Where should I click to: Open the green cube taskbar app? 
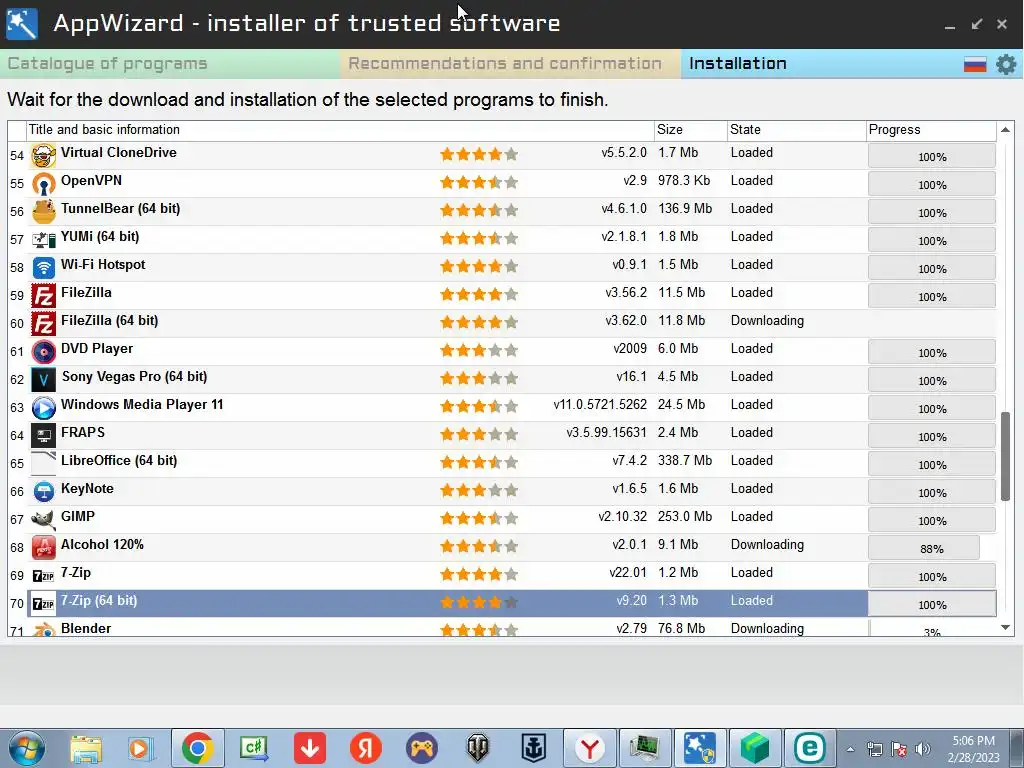pos(754,748)
